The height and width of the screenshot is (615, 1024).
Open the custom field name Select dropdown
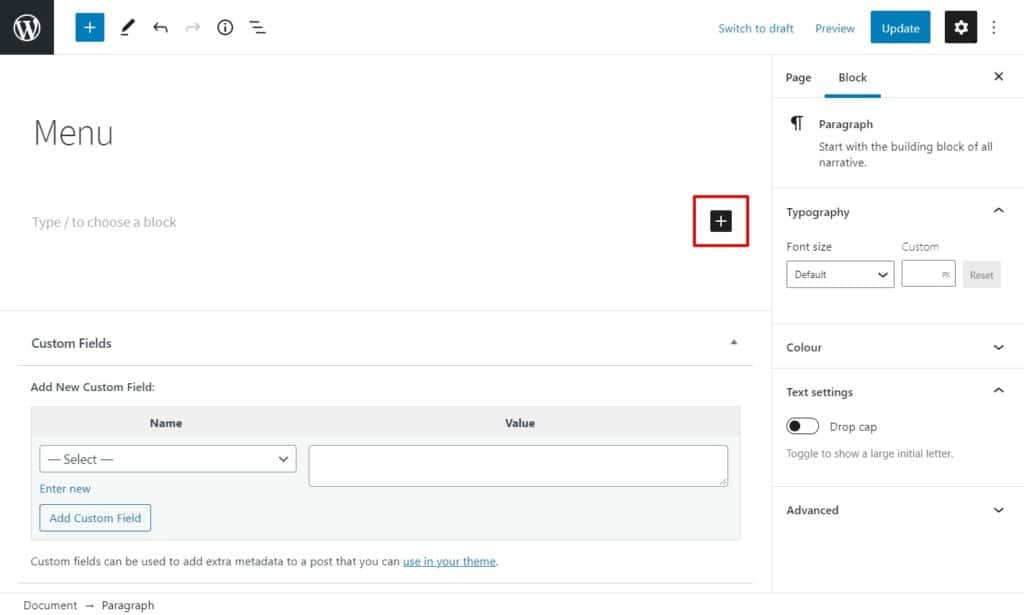coord(166,458)
